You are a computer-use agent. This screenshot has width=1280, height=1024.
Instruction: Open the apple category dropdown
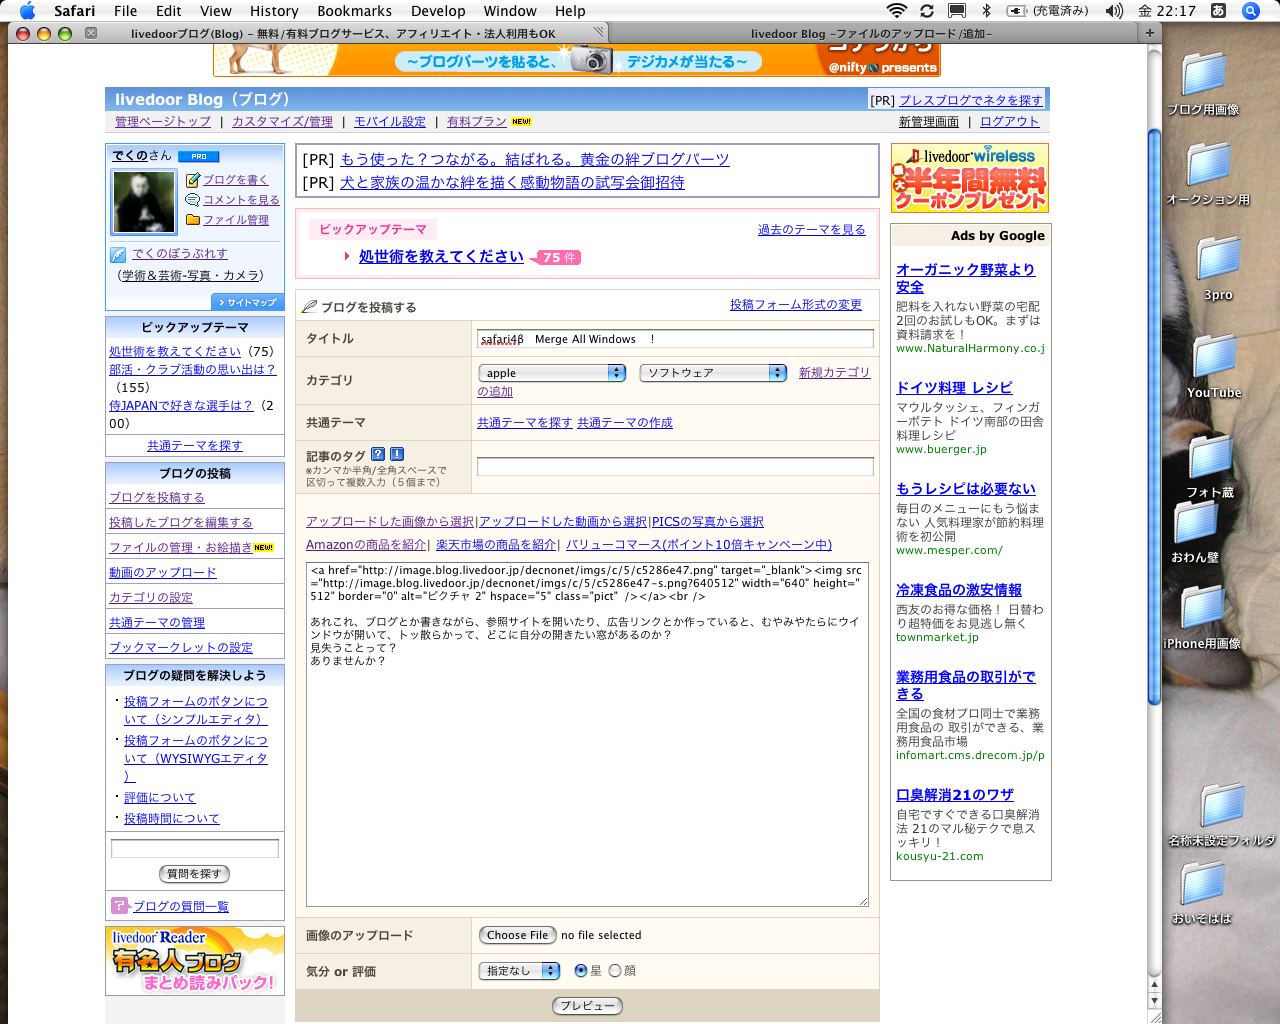click(552, 373)
